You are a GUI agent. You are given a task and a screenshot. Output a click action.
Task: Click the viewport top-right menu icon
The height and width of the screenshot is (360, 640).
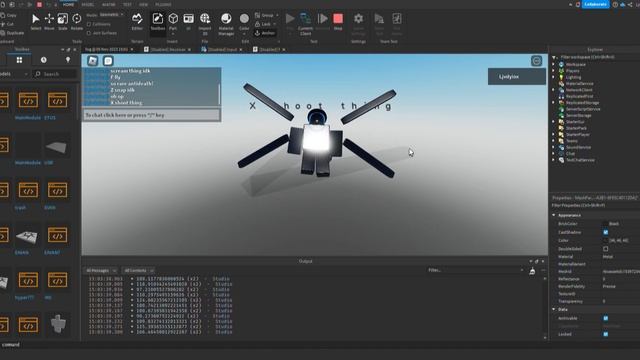[536, 61]
